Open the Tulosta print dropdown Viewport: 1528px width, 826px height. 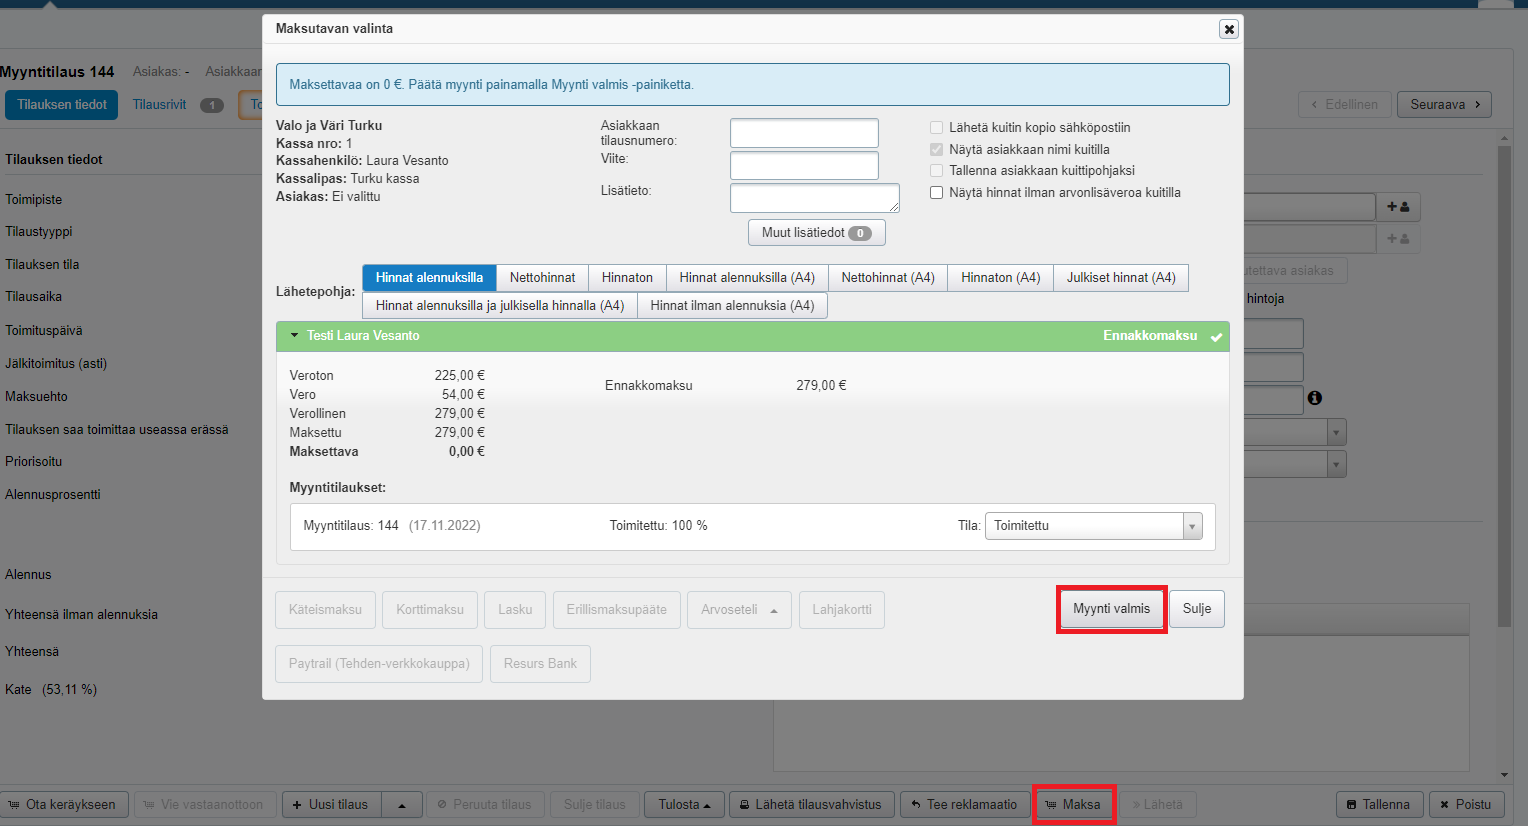pyautogui.click(x=685, y=804)
